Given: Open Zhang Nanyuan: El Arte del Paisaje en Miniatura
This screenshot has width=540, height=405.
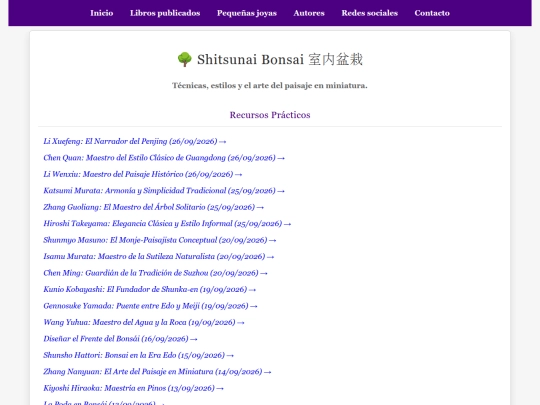Looking at the screenshot, I should 157,372.
